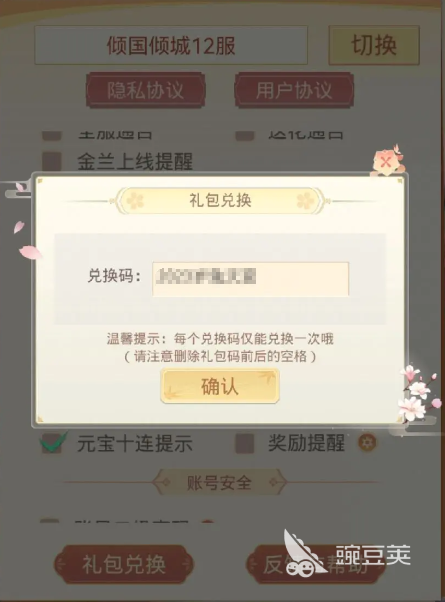The width and height of the screenshot is (445, 602).
Task: Click the left flower ornament in 礼包兑换 title
Action: pyautogui.click(x=135, y=200)
